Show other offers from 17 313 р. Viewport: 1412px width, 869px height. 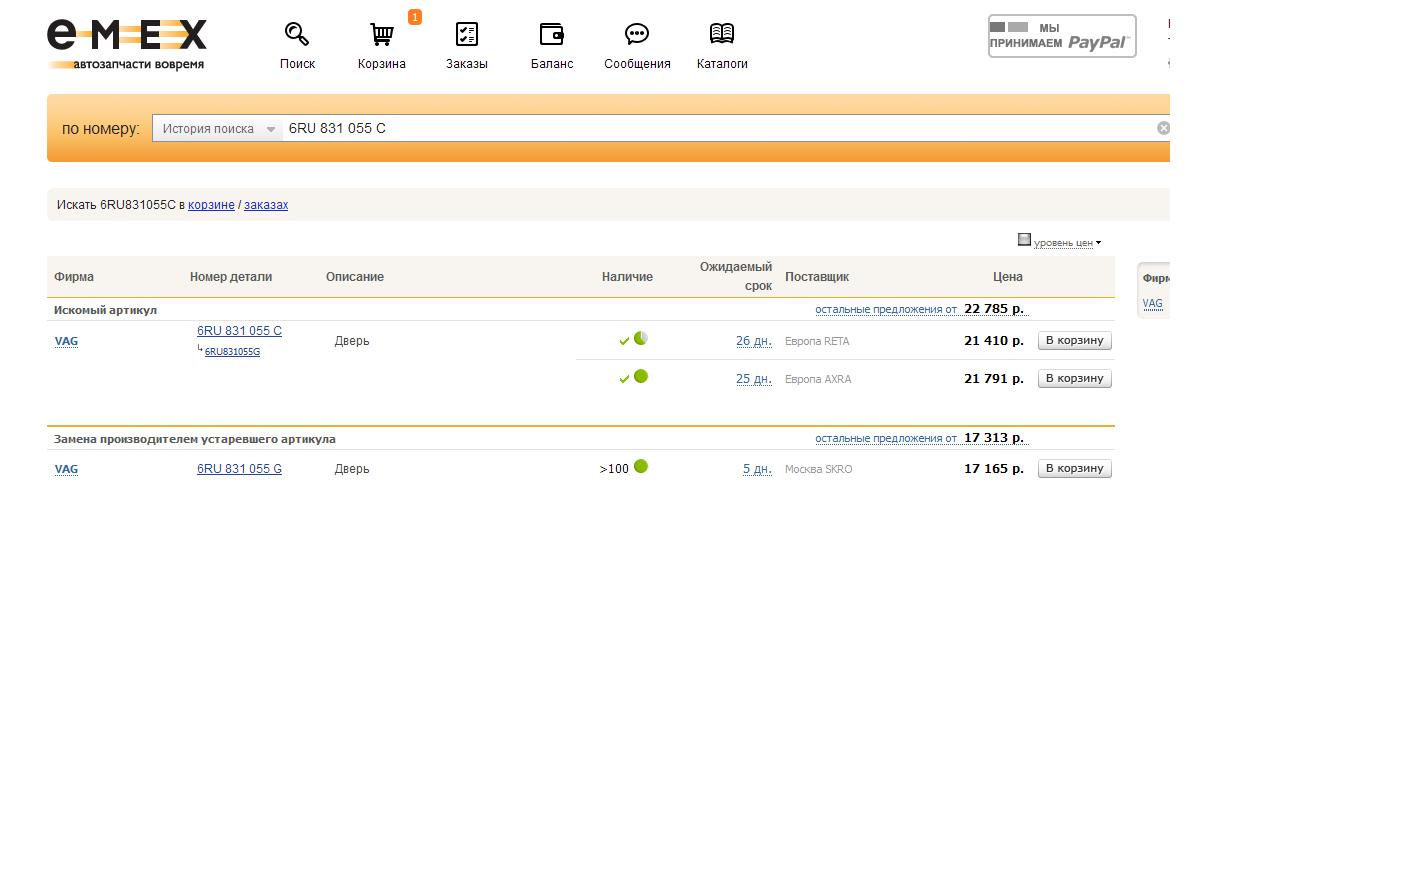tap(885, 439)
